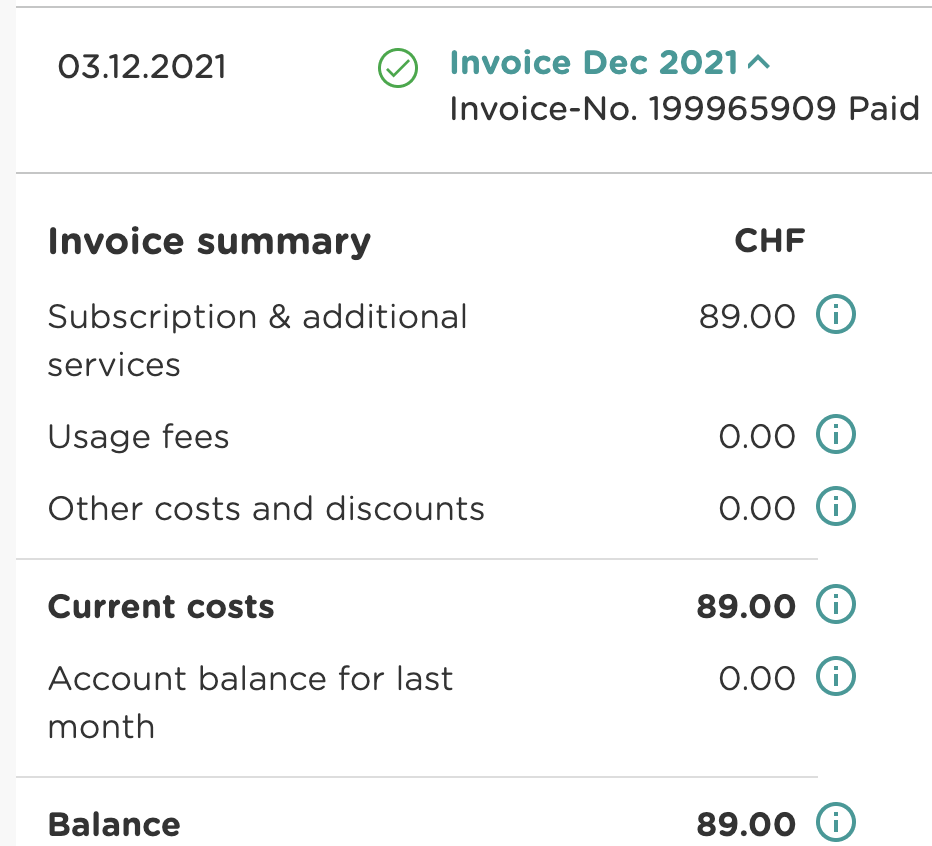Click the Invoice-No. 199965909 Paid text

[x=684, y=108]
